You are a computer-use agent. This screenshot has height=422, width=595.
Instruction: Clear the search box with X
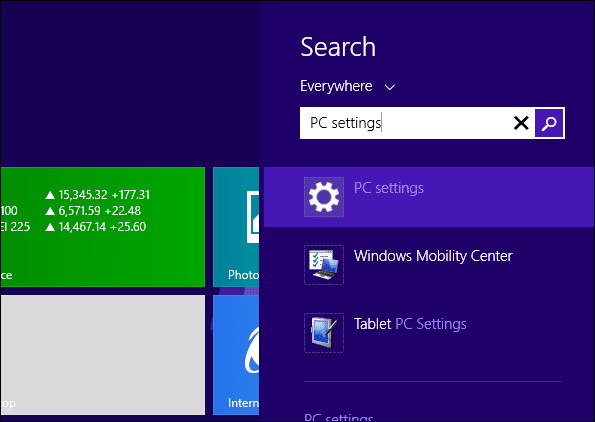(521, 123)
